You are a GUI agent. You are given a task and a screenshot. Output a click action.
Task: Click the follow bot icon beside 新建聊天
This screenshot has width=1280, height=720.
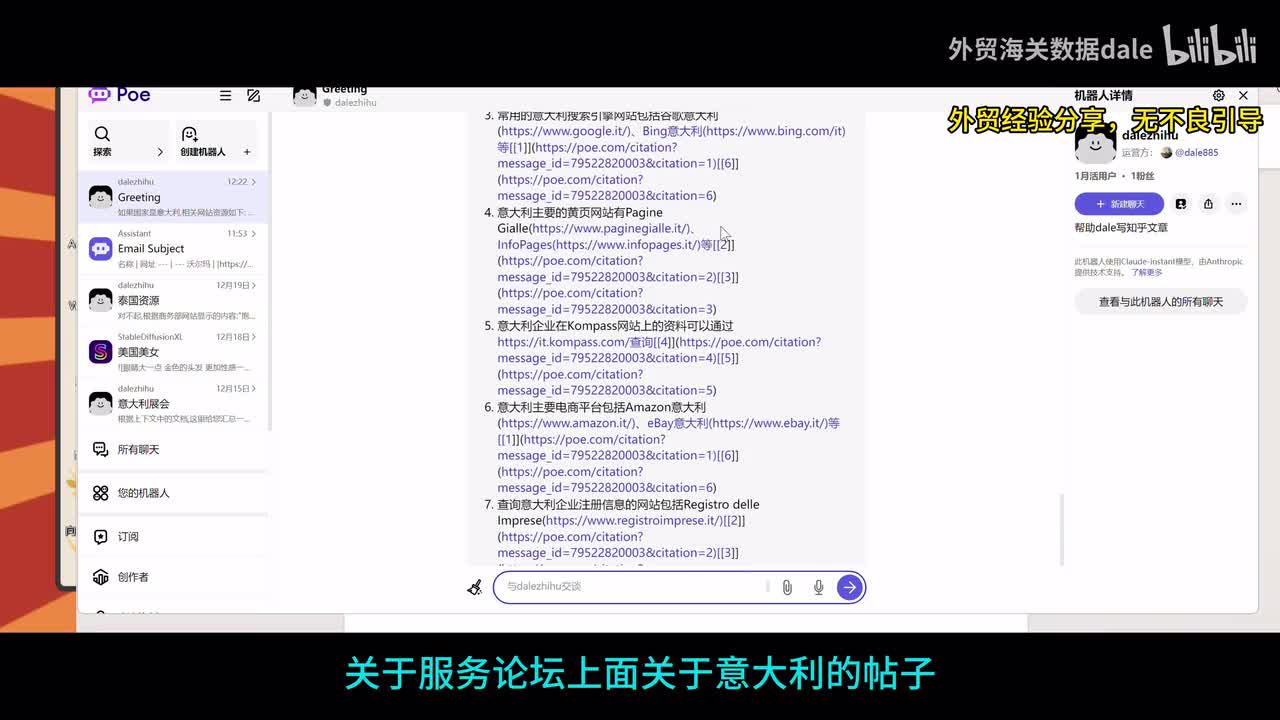(1181, 204)
